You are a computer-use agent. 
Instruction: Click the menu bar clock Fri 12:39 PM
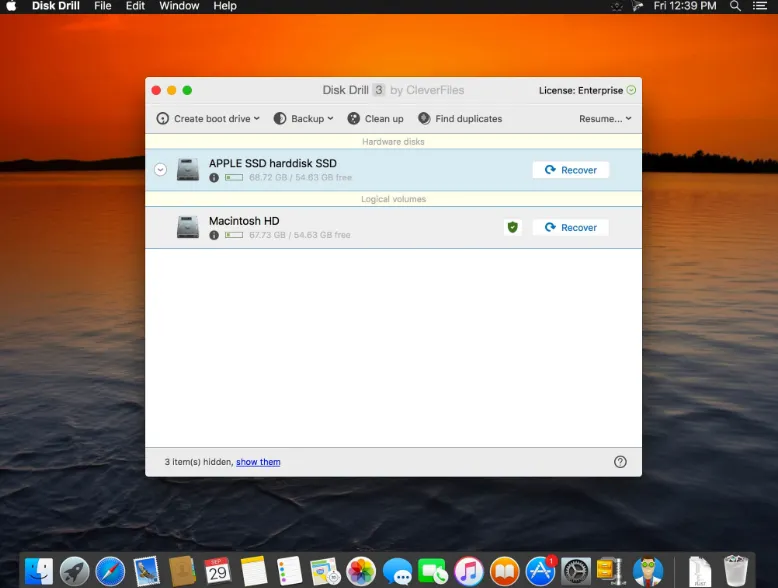[x=685, y=6]
